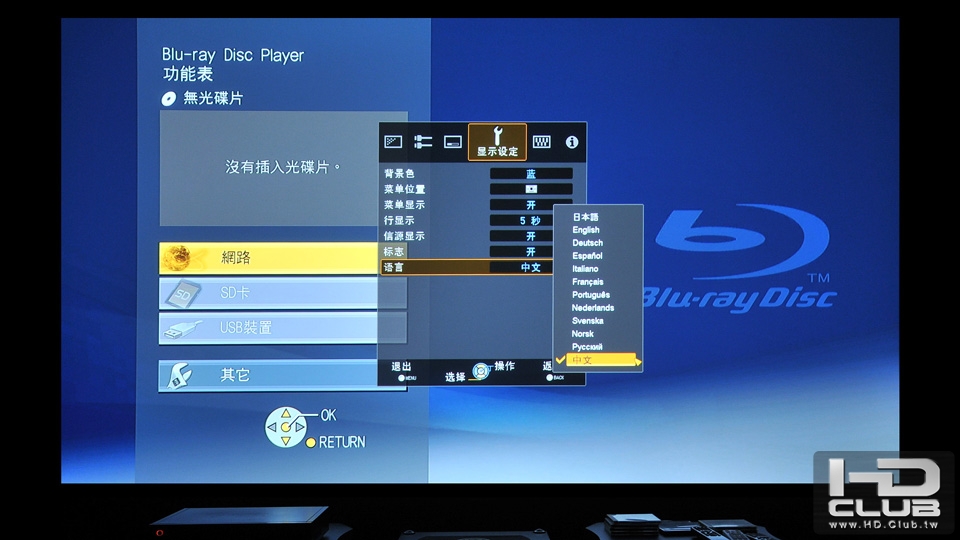This screenshot has width=960, height=540.
Task: Toggle 标志 on/off value
Action: pos(531,252)
